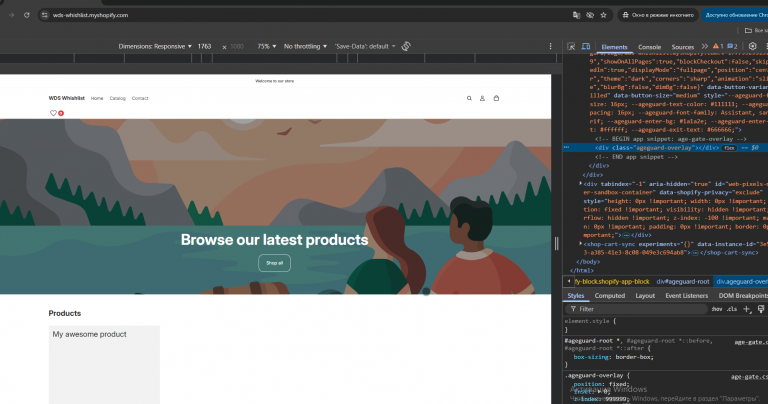The width and height of the screenshot is (768, 404).
Task: Toggle the rendering emulations paintbrush icon
Action: click(761, 309)
